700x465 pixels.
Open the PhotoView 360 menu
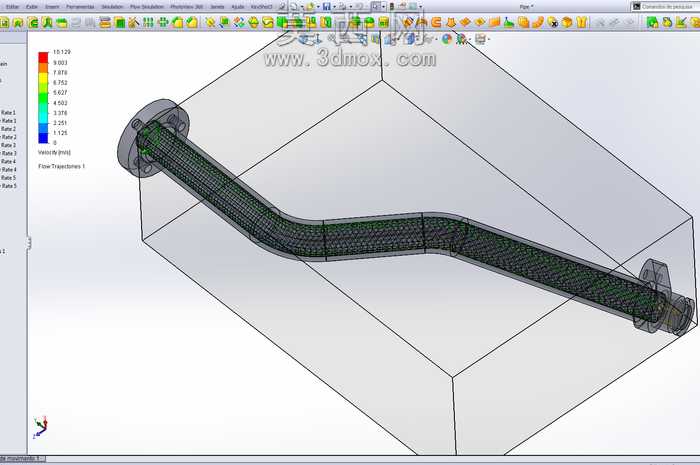click(187, 7)
